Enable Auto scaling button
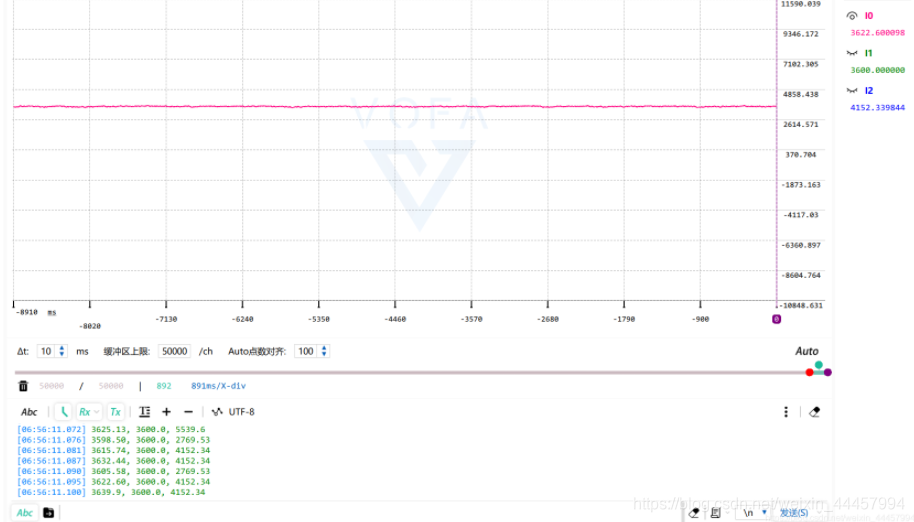Screen dimensions: 914x522 point(807,351)
